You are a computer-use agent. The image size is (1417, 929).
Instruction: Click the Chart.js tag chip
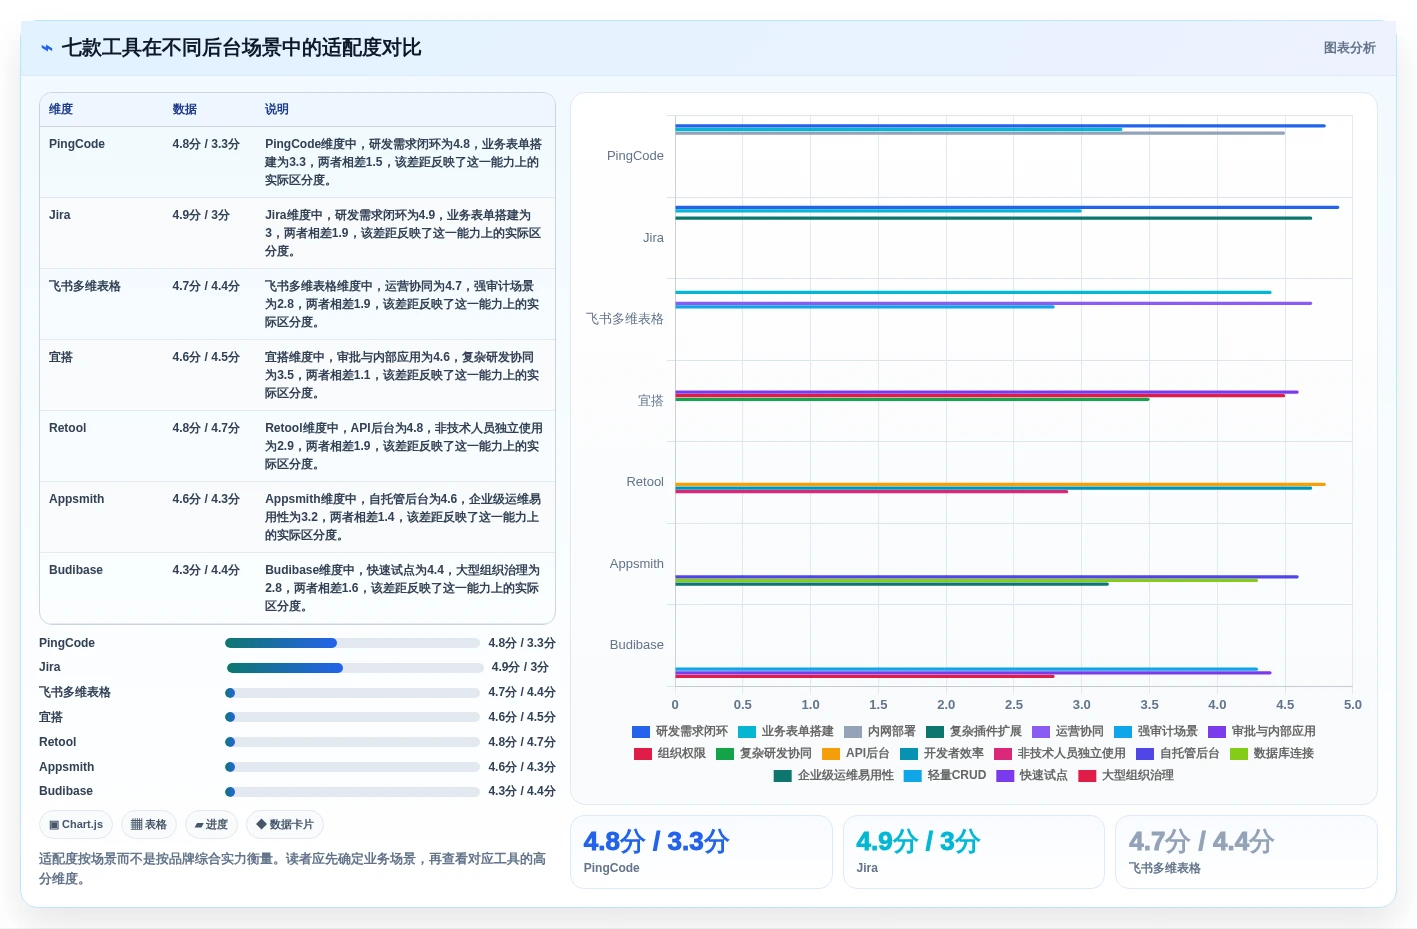[76, 825]
